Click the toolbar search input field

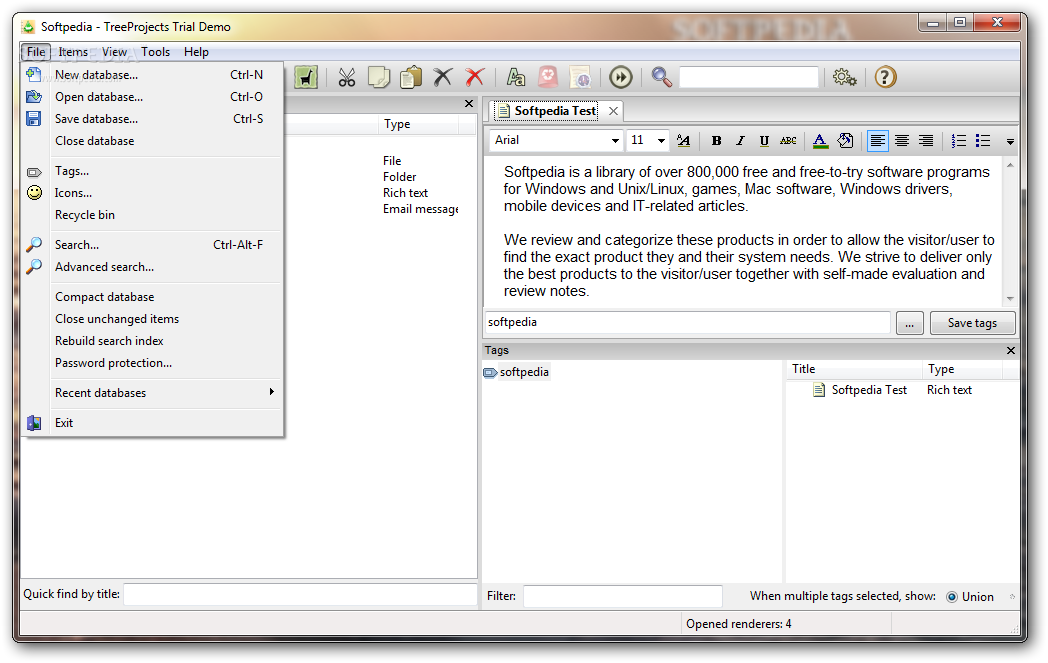(x=749, y=78)
